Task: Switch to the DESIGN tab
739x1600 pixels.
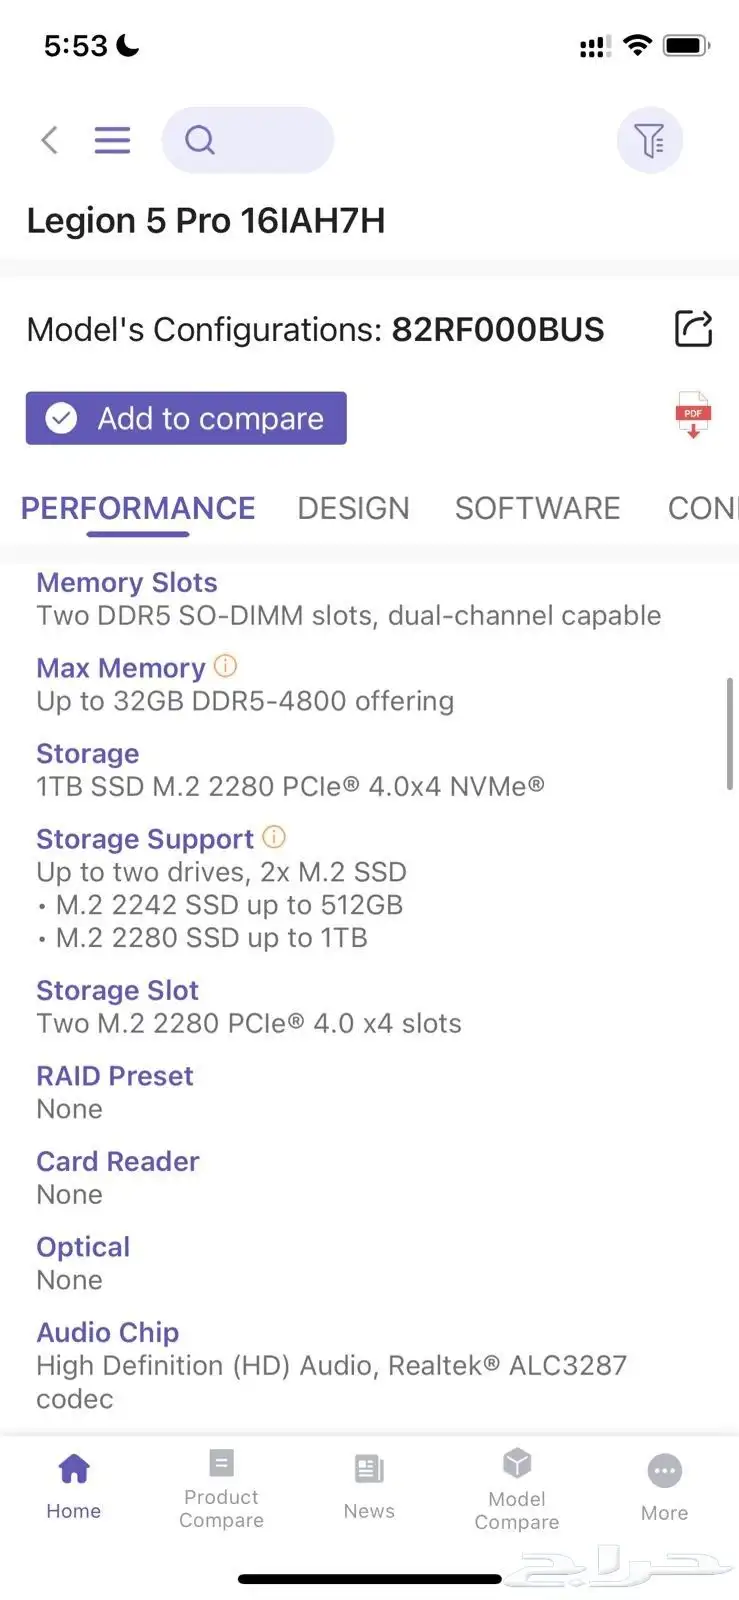Action: pyautogui.click(x=353, y=508)
